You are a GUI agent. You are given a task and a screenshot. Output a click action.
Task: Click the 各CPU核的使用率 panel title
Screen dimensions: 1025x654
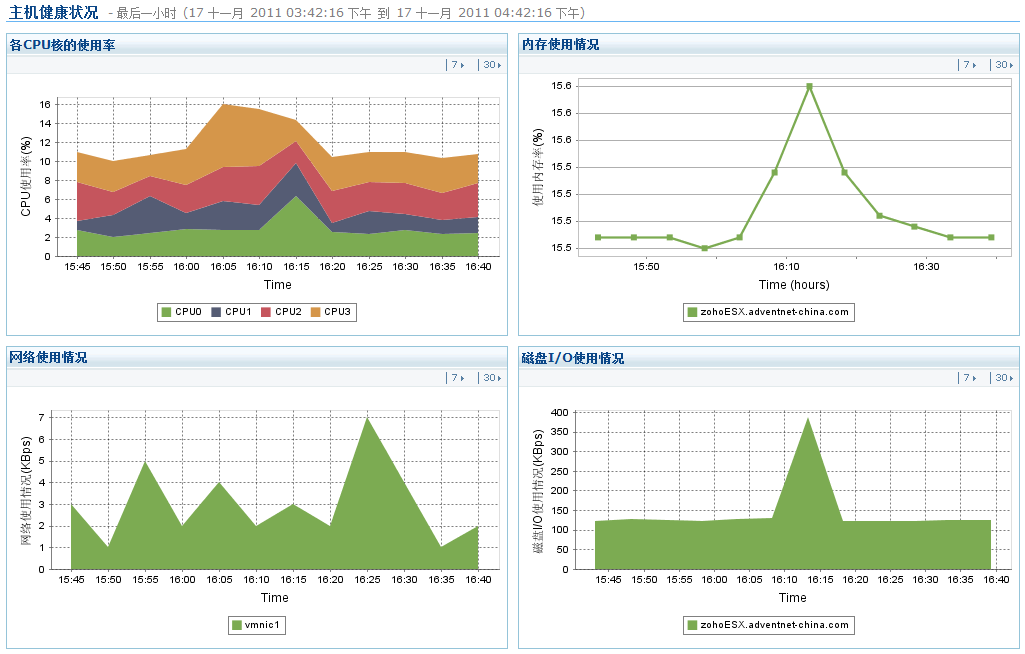[x=62, y=45]
